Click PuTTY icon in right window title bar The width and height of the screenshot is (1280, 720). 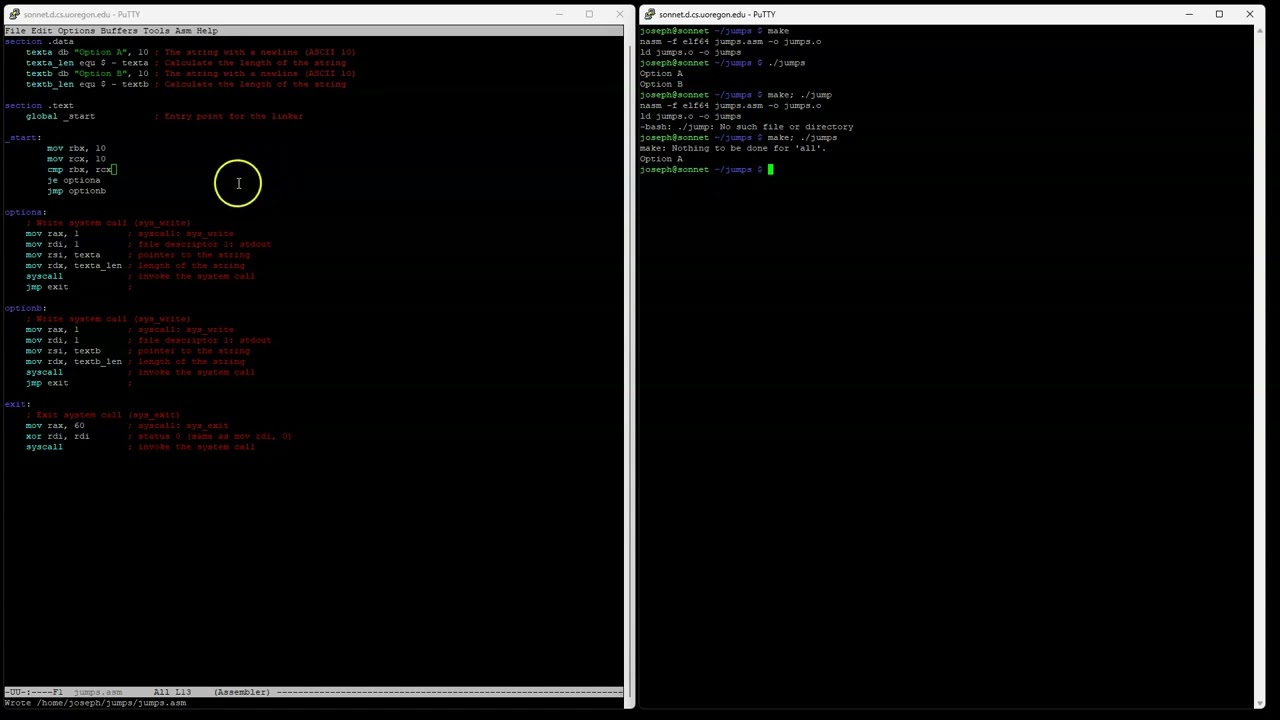pos(650,14)
